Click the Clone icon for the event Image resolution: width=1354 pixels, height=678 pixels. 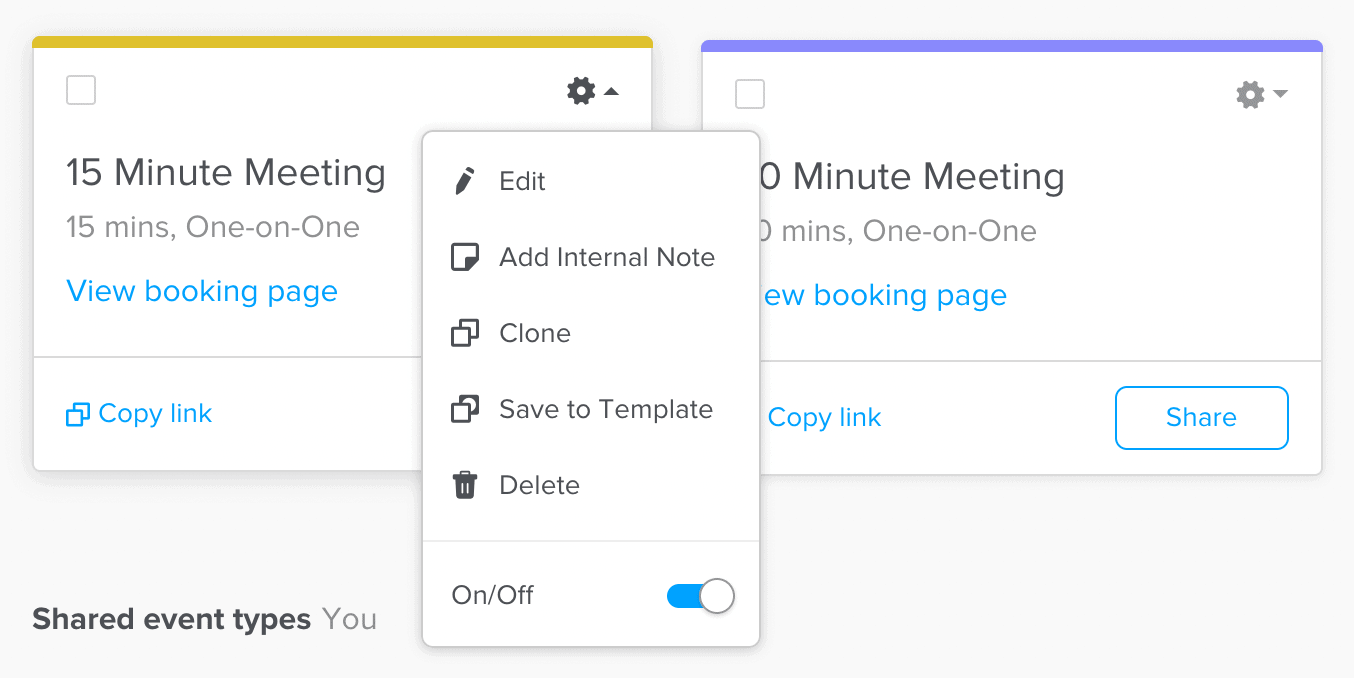pos(464,332)
